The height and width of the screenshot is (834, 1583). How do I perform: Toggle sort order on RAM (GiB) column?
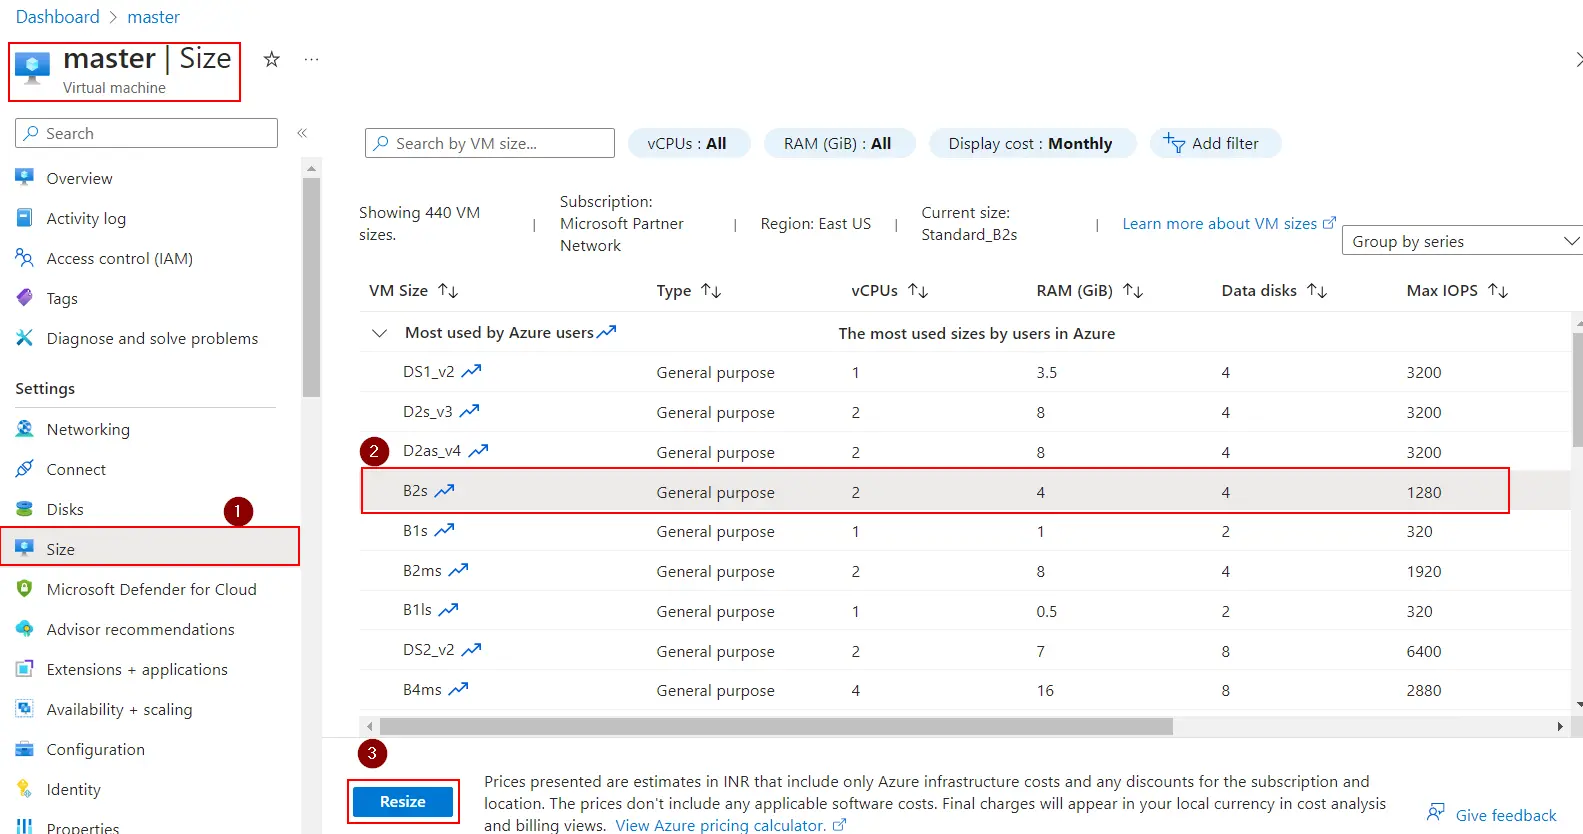1133,291
